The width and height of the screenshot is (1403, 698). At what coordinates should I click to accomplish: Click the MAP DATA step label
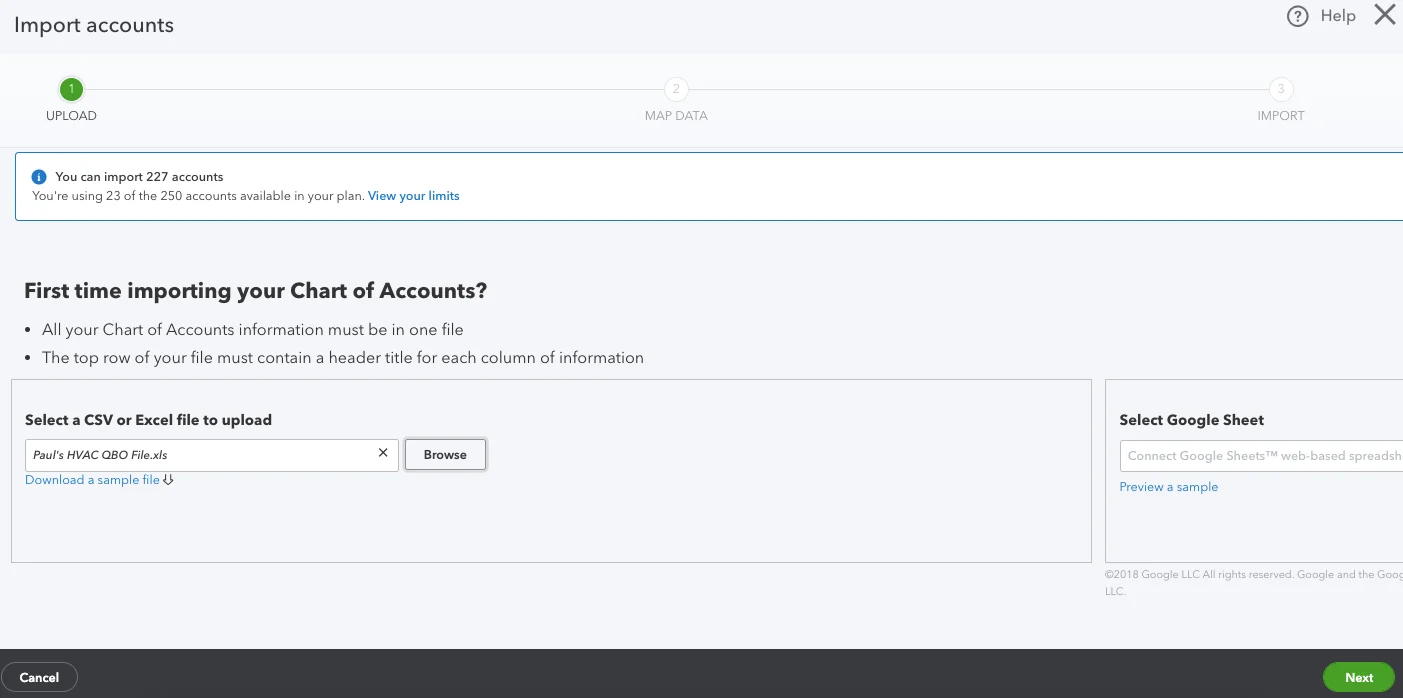tap(676, 116)
